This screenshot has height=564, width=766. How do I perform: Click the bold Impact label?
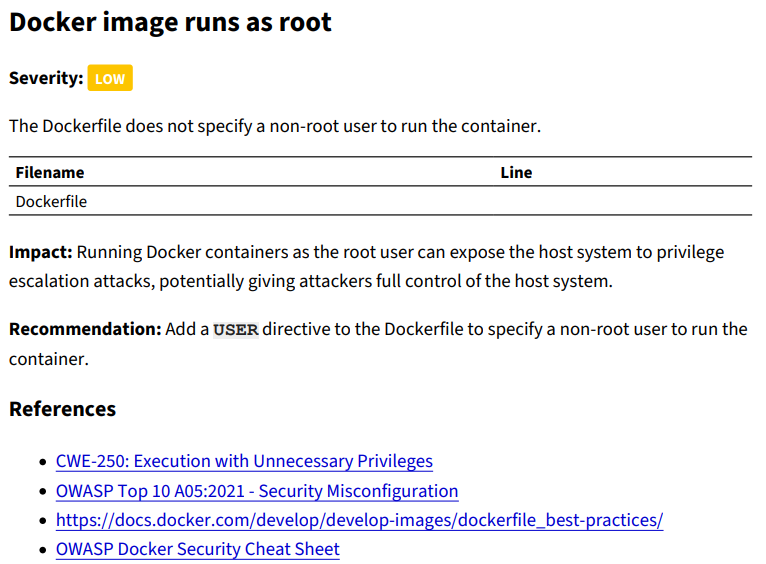click(41, 251)
